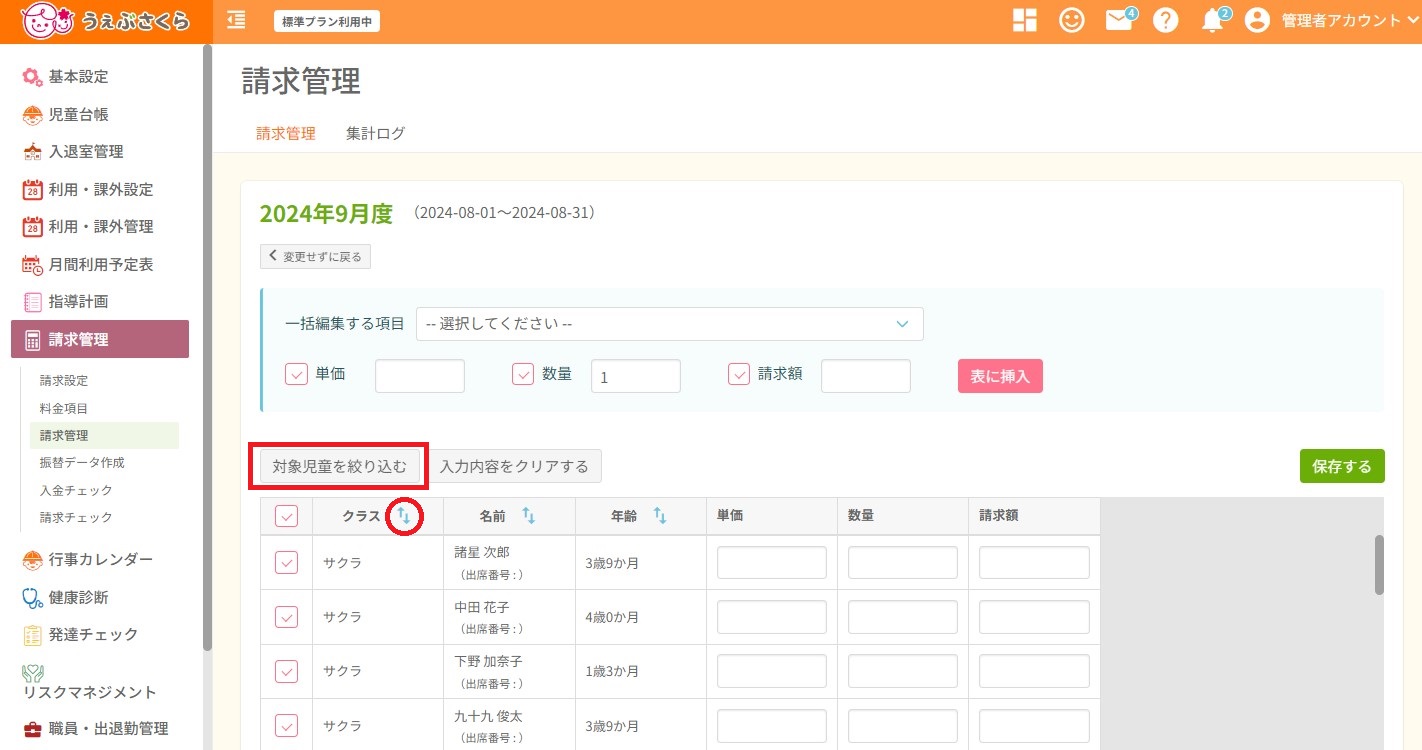Open 入金チェック submenu item
The height and width of the screenshot is (750, 1422).
click(76, 490)
